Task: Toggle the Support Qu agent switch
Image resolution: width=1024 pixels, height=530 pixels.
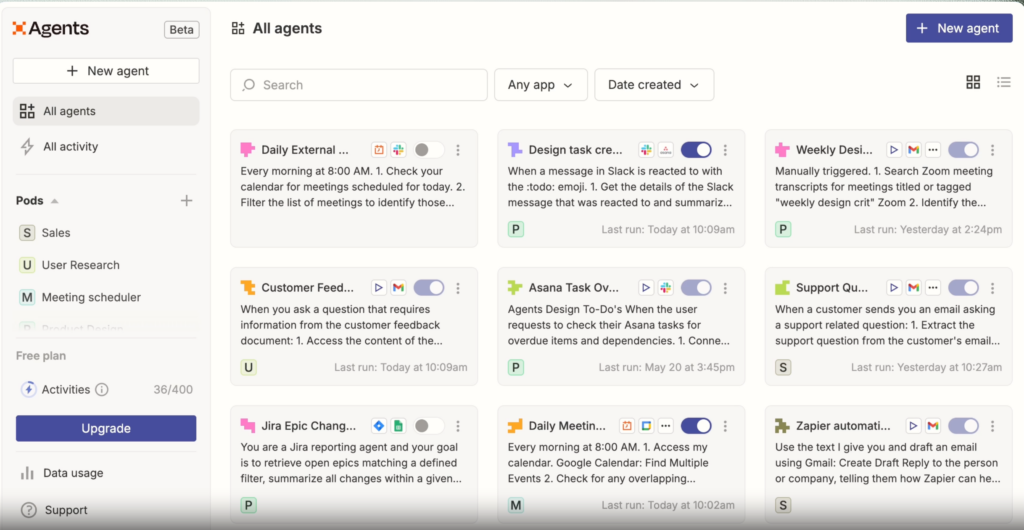Action: click(x=963, y=288)
